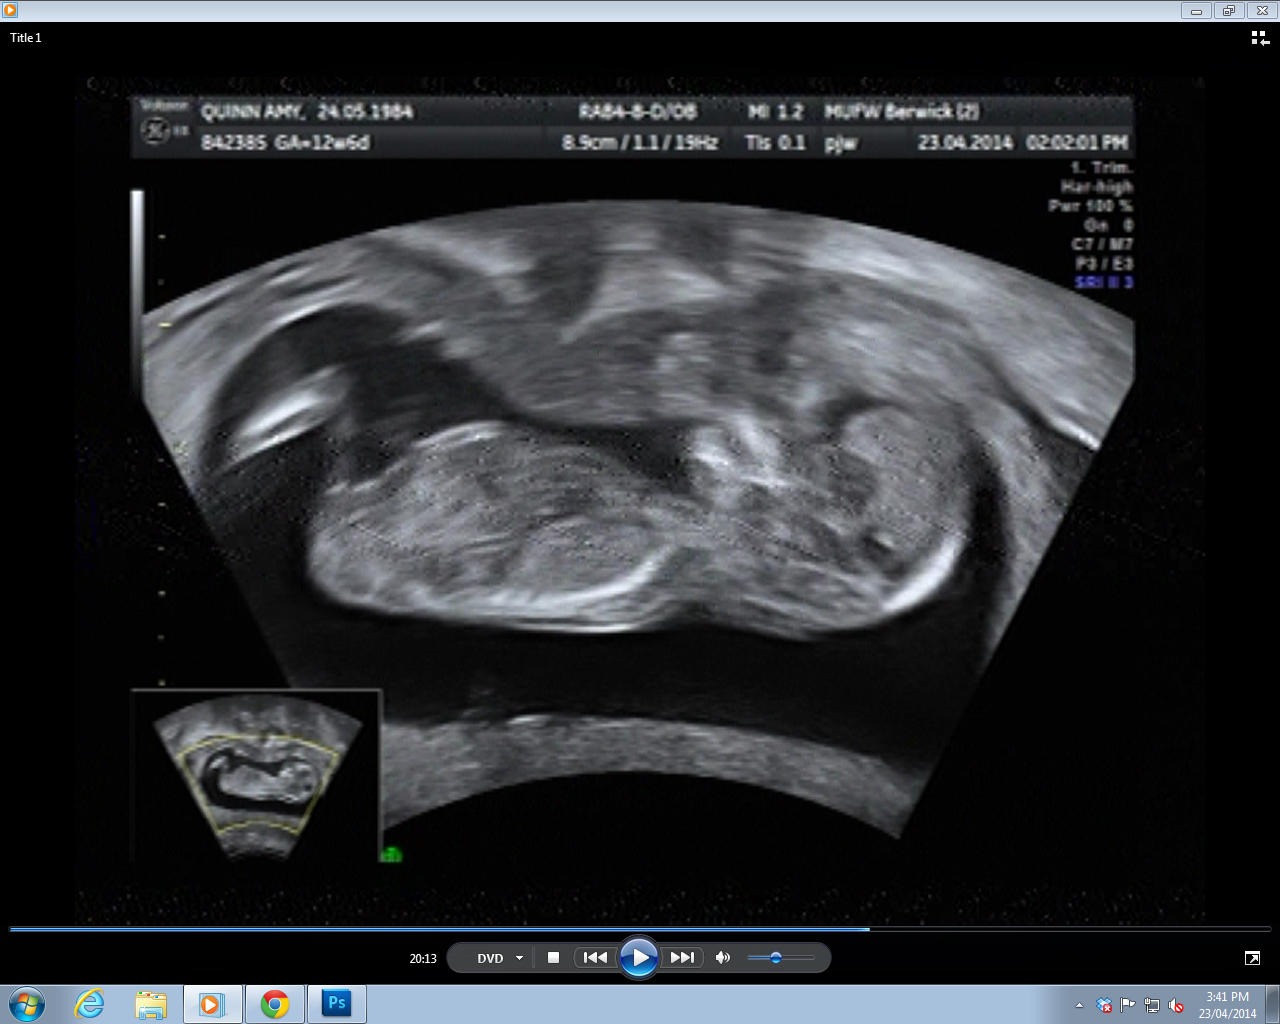This screenshot has height=1024, width=1280.
Task: Click the elapsed time 20:13 display
Action: coord(423,958)
